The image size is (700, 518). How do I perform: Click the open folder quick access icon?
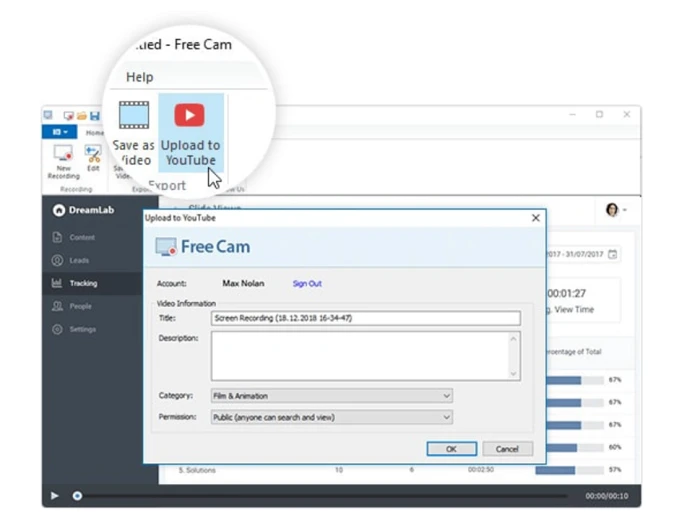coord(82,116)
